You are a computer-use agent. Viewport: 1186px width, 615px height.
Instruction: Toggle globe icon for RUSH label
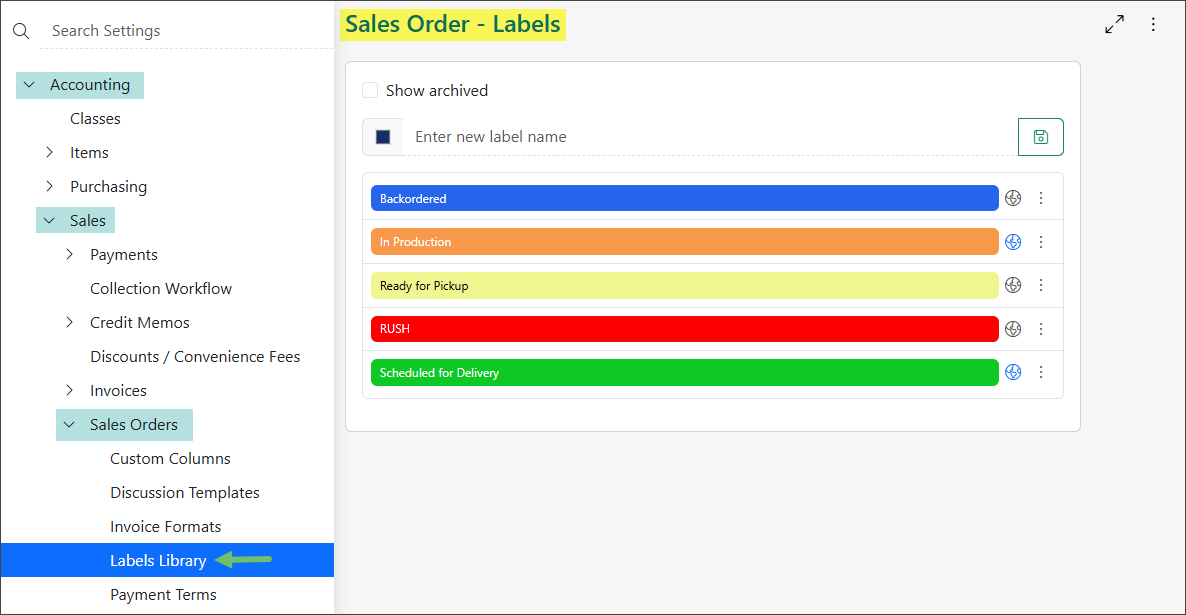coord(1014,329)
